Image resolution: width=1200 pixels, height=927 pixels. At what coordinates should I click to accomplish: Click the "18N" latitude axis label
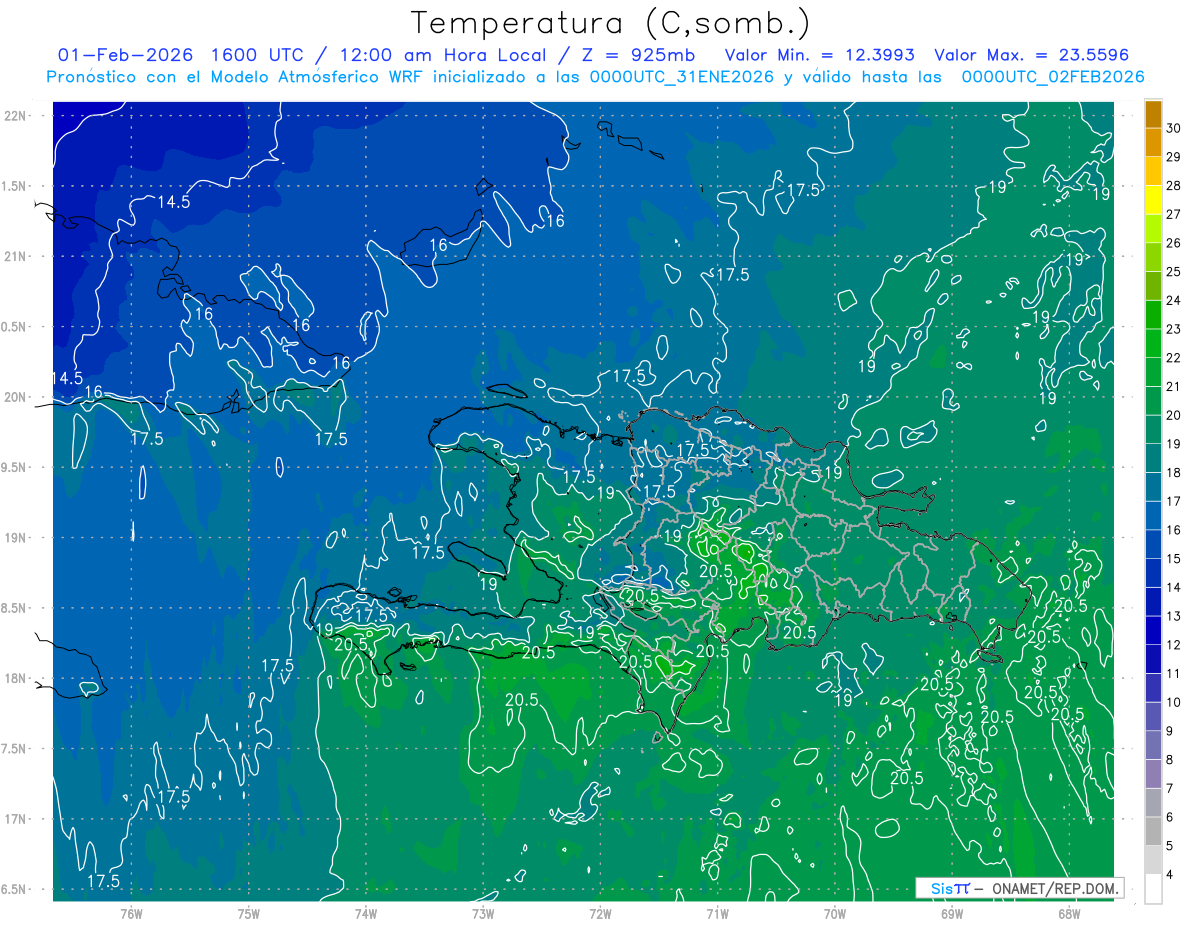(14, 678)
